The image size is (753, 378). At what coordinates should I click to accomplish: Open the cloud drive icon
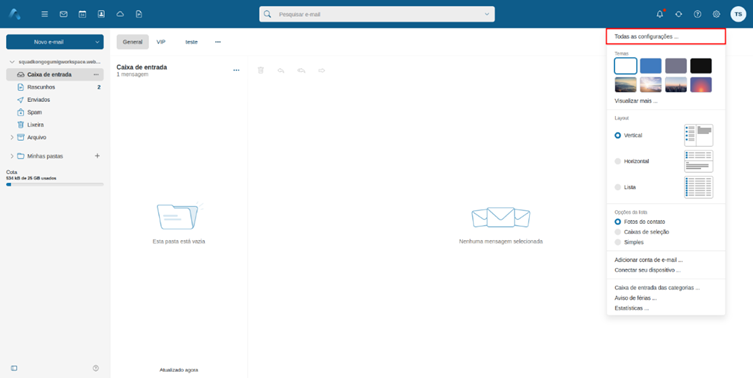point(120,14)
